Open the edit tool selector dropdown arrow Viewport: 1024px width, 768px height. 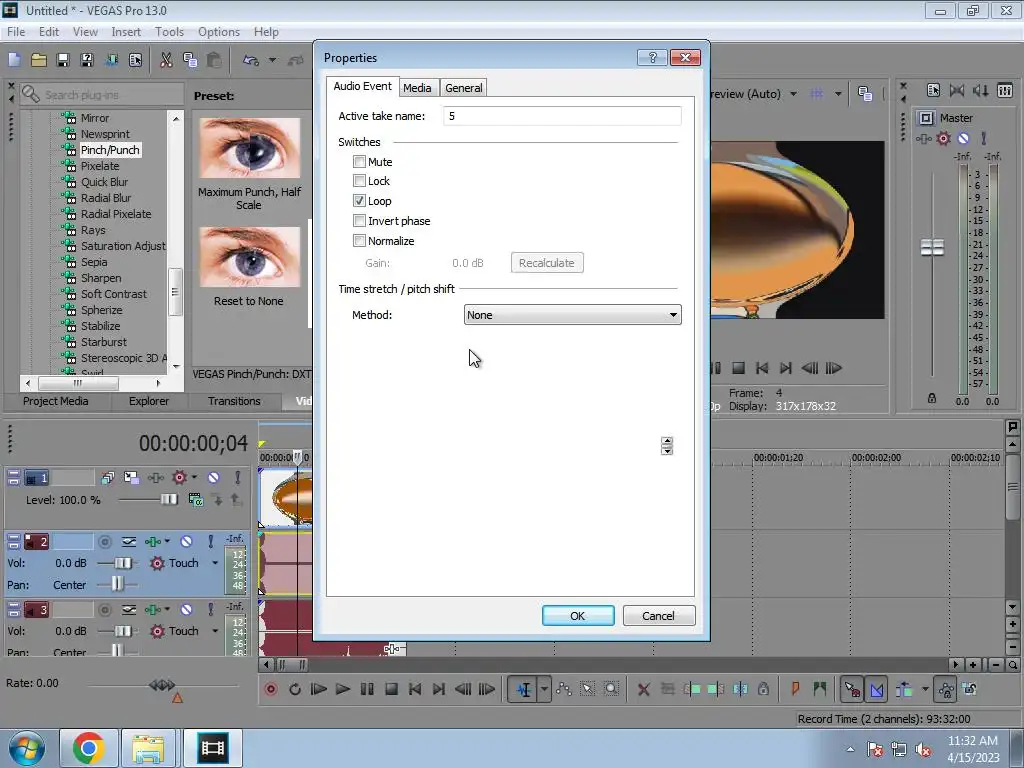(x=544, y=689)
